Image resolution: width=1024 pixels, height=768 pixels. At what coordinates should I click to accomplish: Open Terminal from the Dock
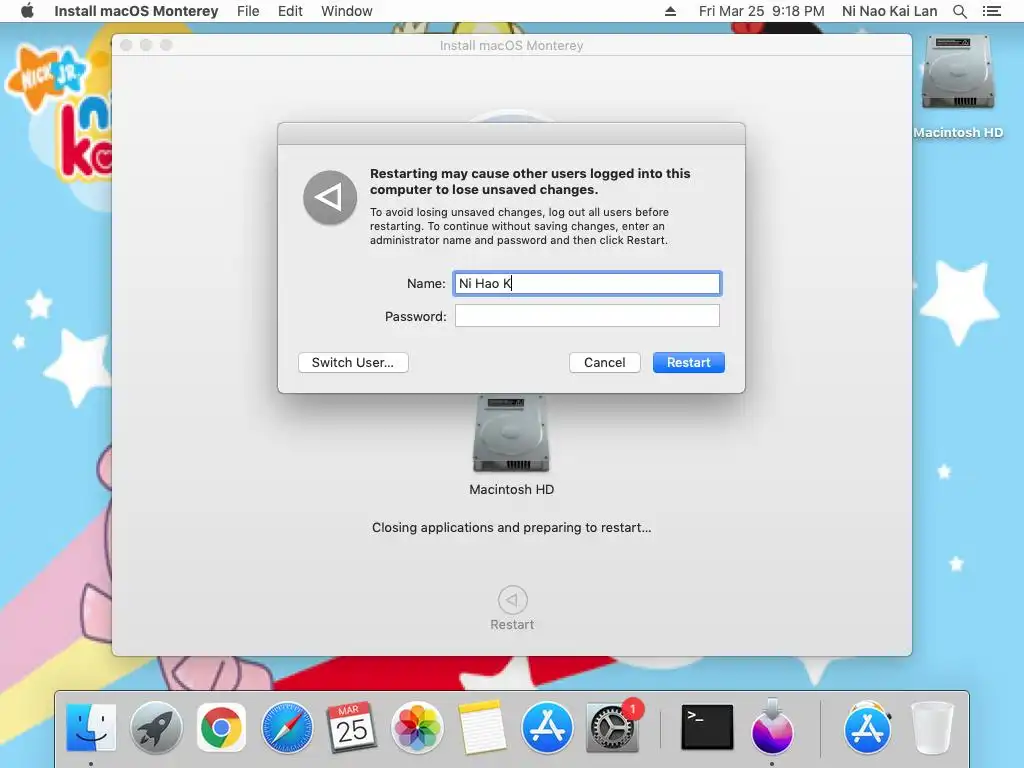[x=707, y=727]
